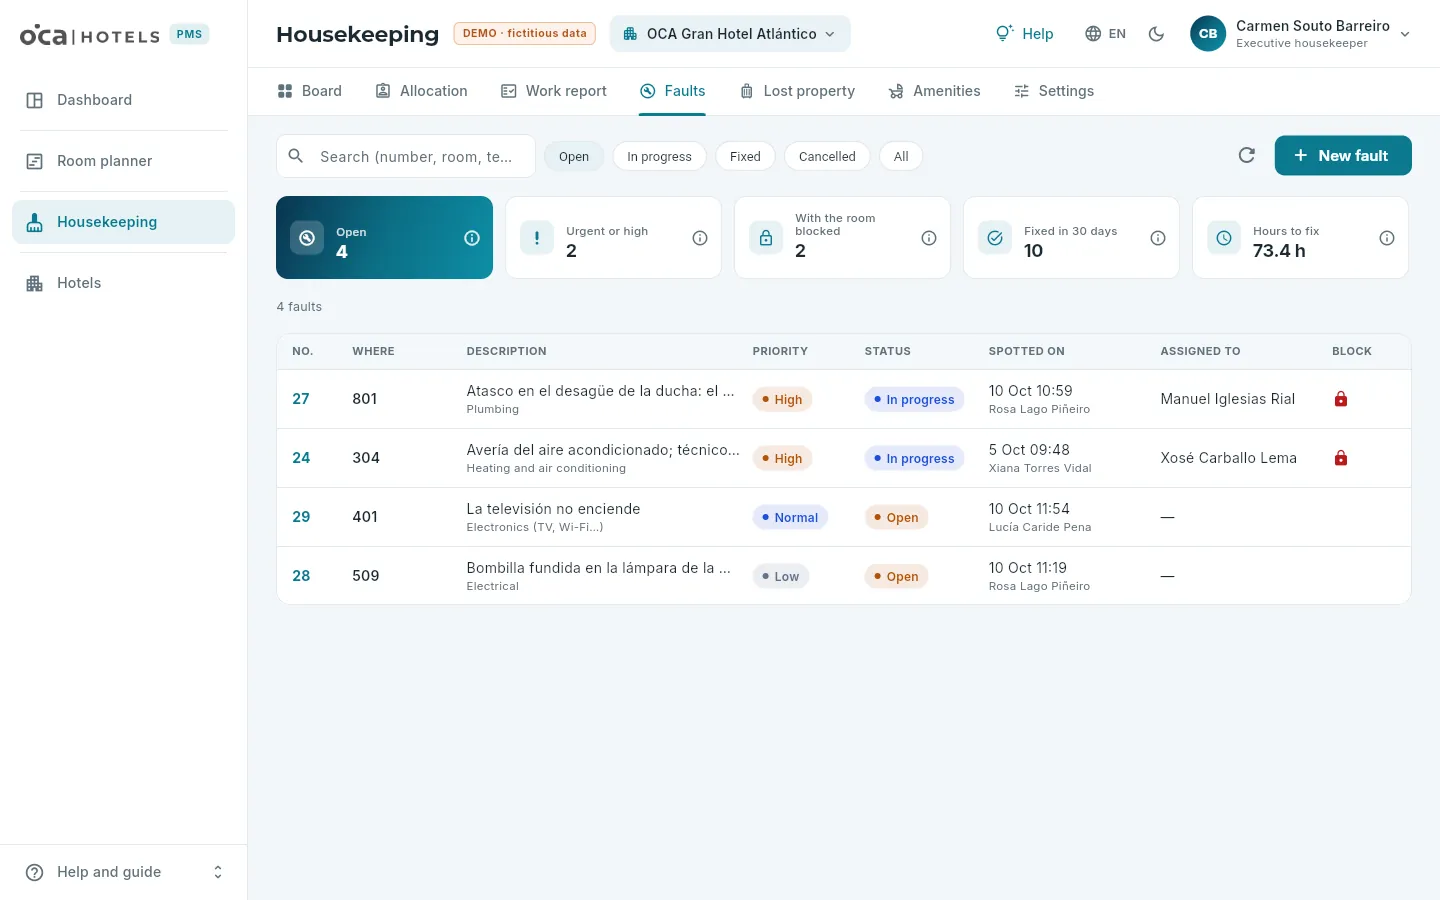Click info icon on Hours to fix card
The image size is (1440, 900).
pos(1387,238)
